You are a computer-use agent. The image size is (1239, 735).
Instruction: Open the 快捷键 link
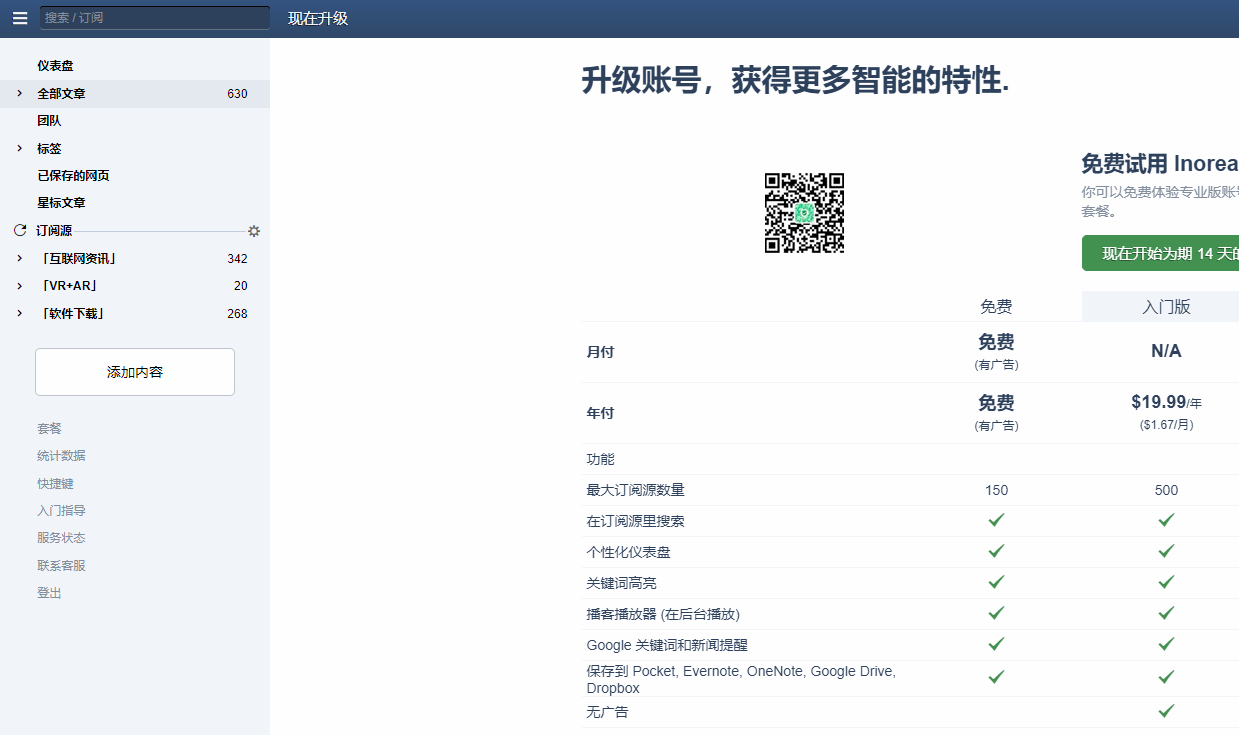point(55,484)
